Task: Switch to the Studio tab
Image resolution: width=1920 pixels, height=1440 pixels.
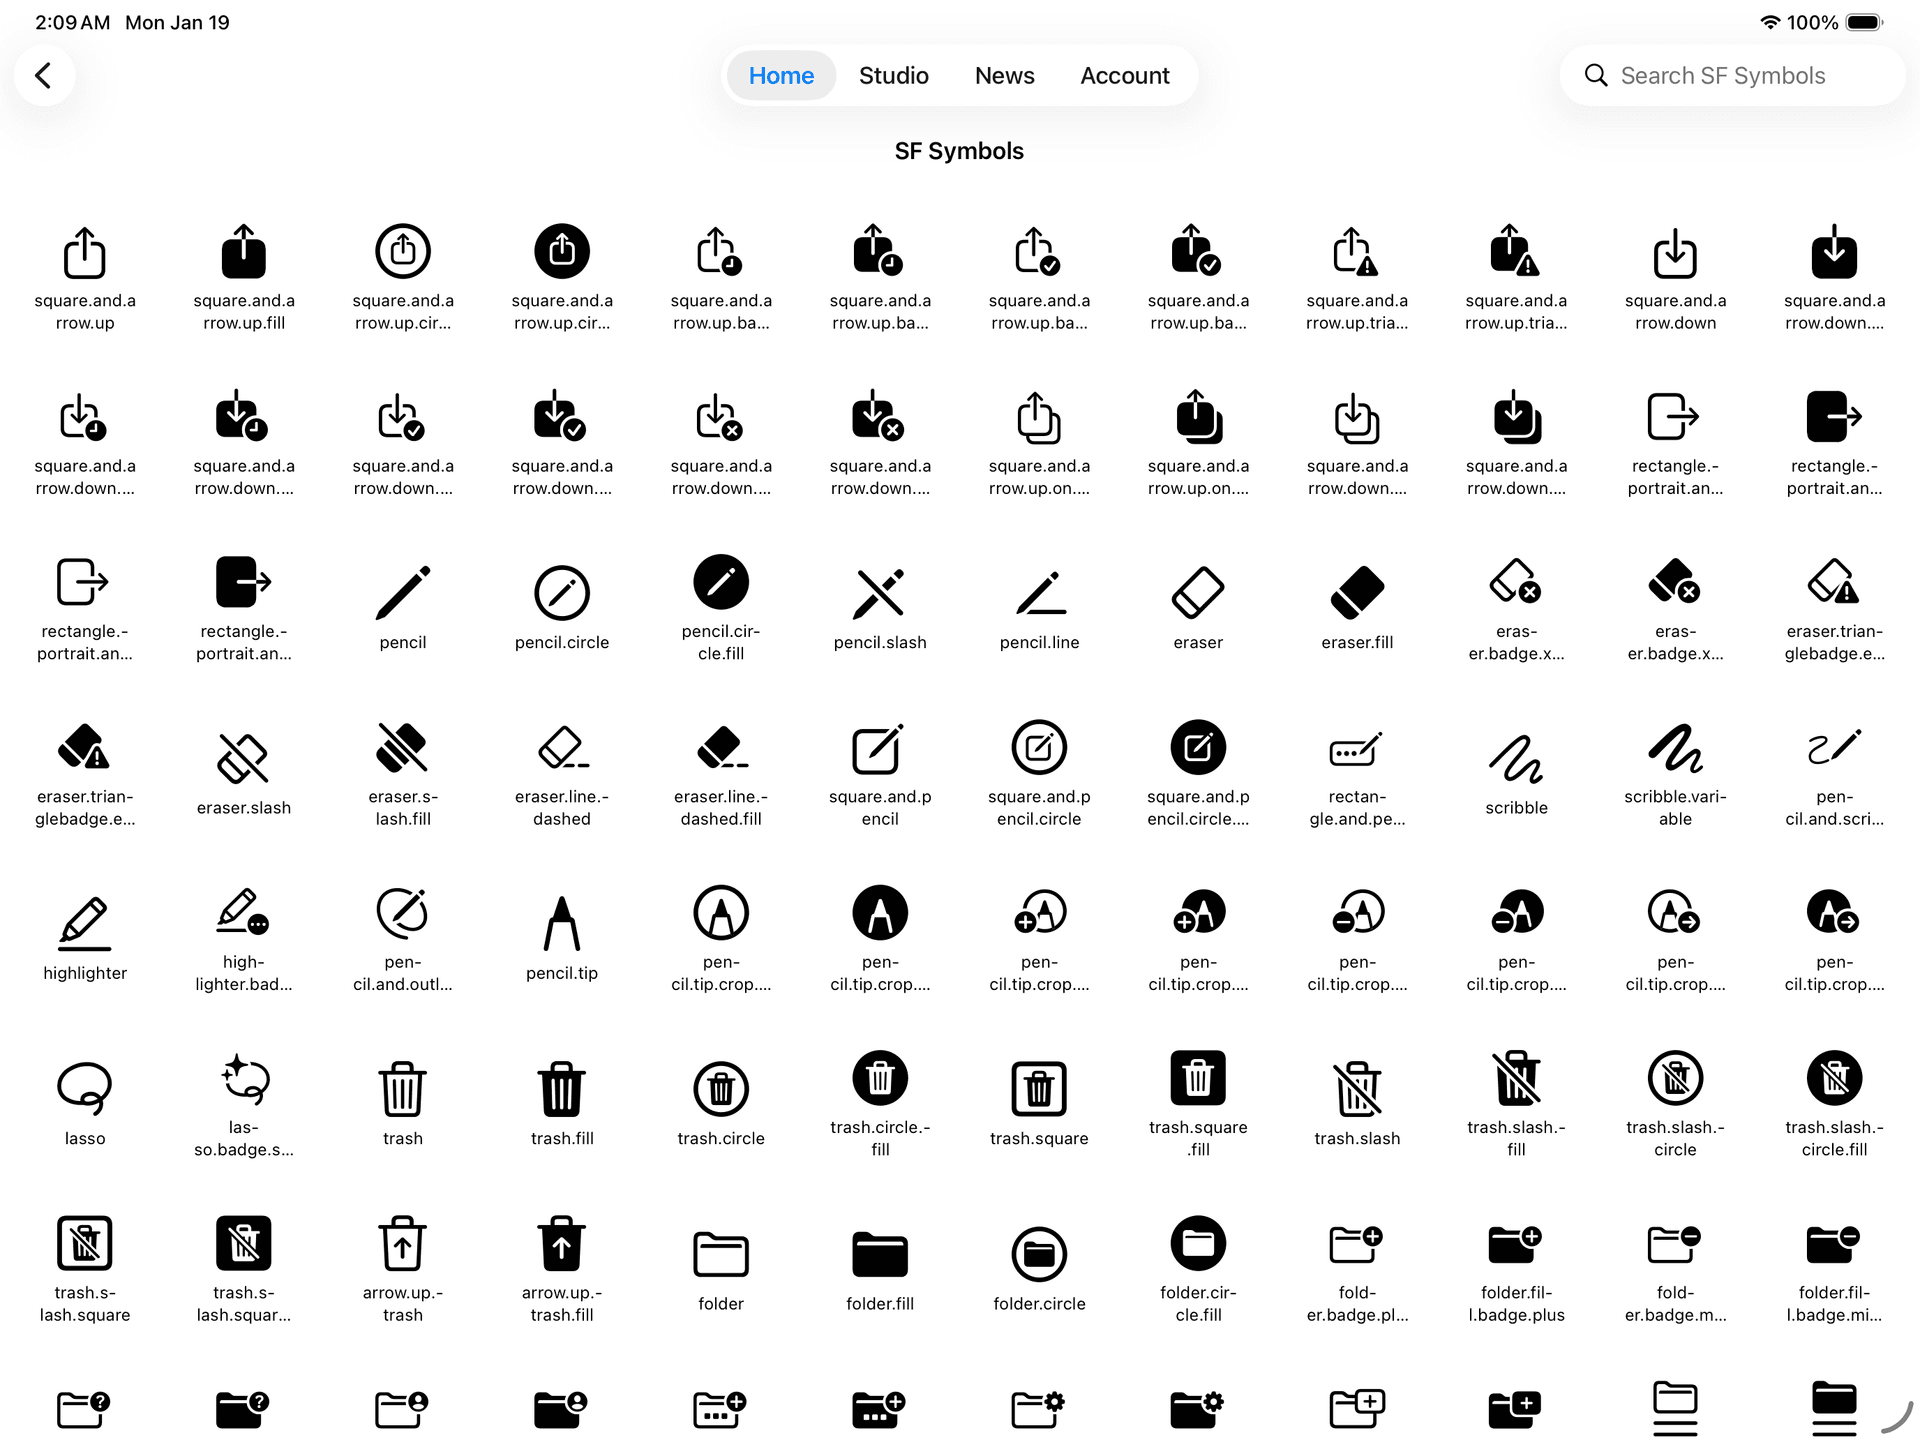Action: coord(893,75)
